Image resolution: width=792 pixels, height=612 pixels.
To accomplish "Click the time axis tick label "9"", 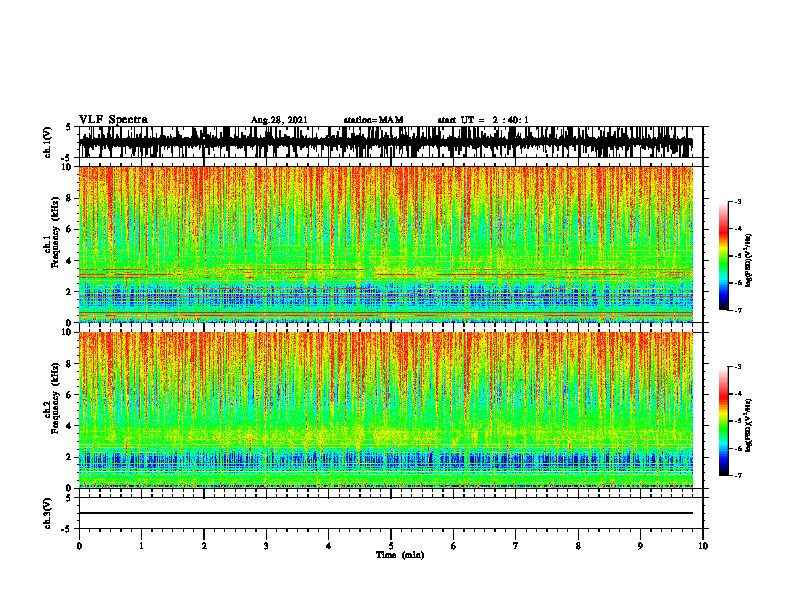I will click(x=640, y=546).
